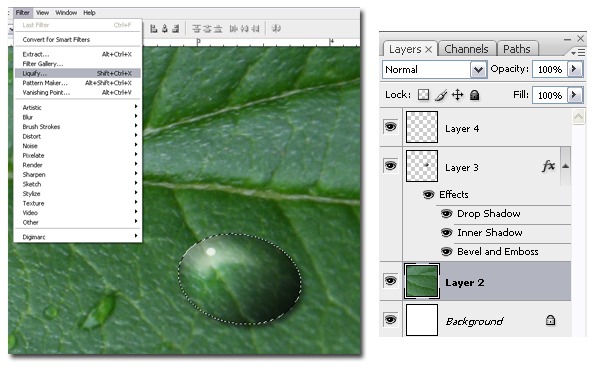600x367 pixels.
Task: Expand the Distort filter submenu
Action: (79, 136)
